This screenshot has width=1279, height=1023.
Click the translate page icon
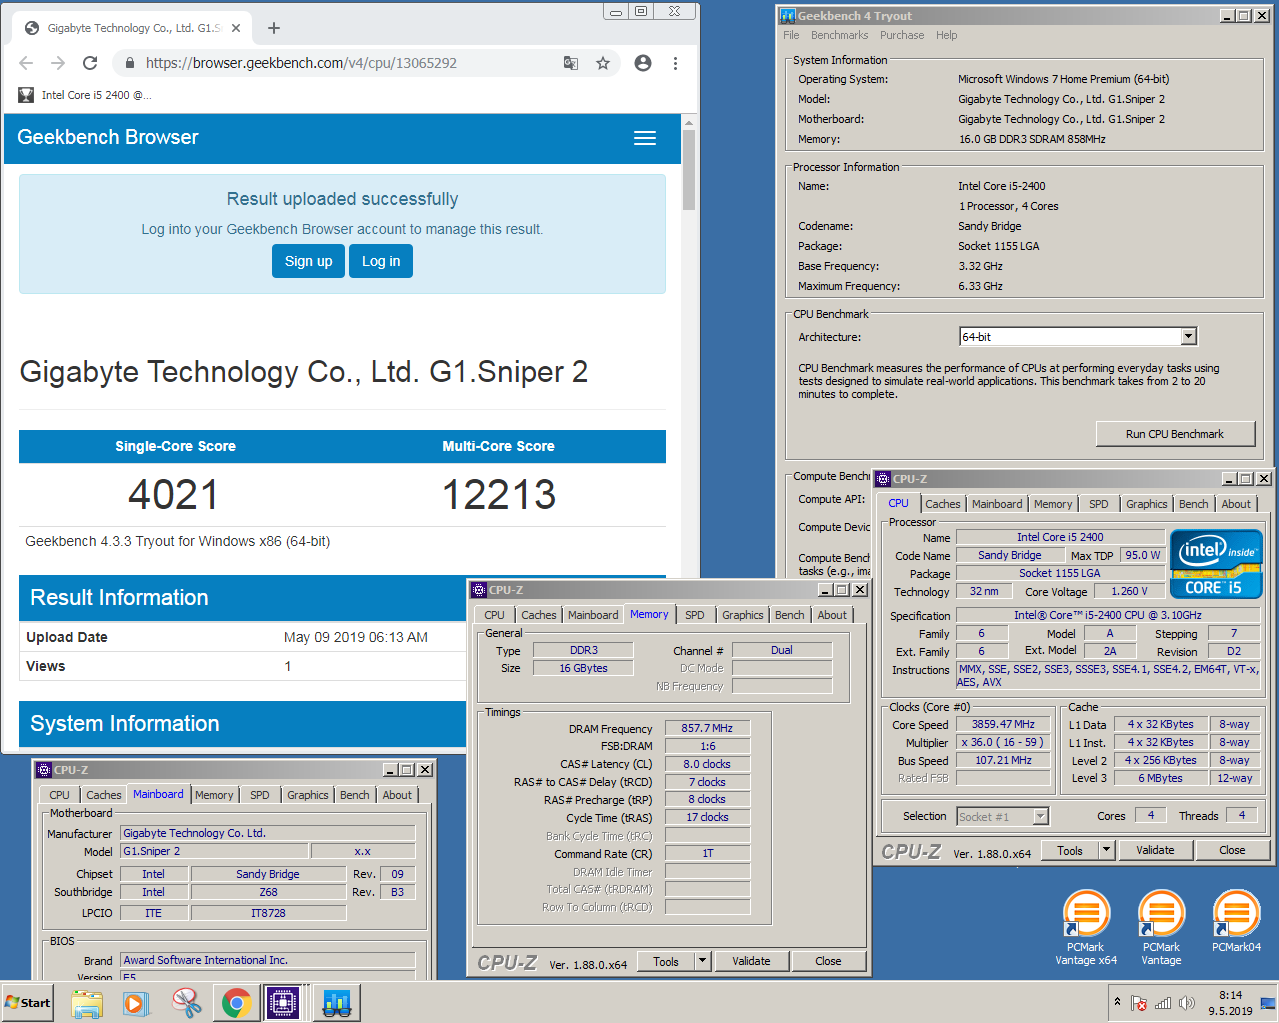pyautogui.click(x=570, y=63)
